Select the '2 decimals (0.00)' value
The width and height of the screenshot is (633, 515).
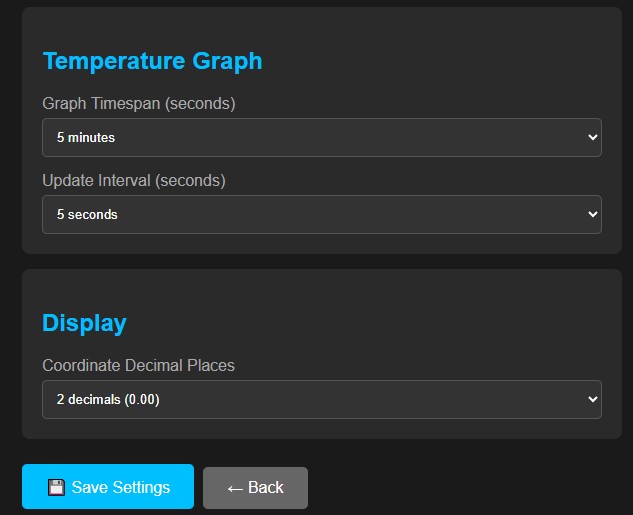(x=108, y=399)
